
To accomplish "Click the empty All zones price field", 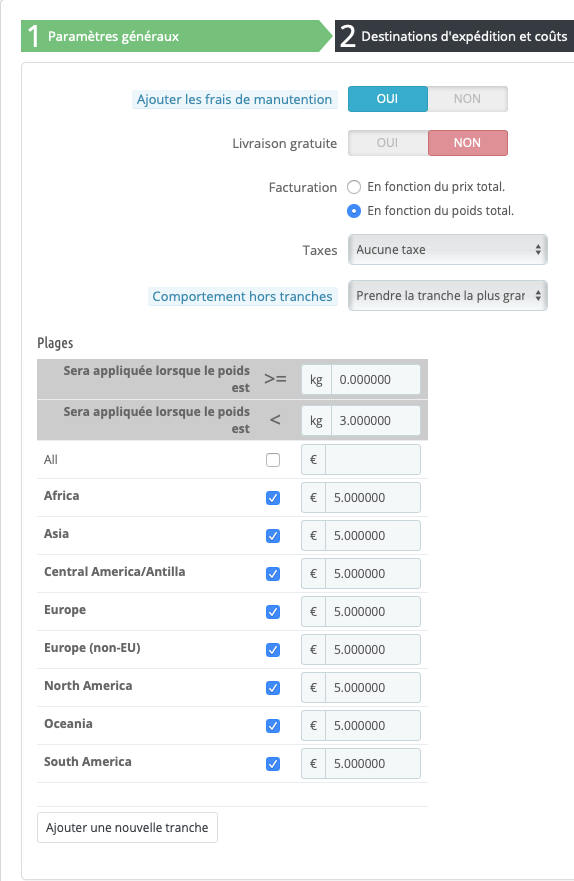I will (x=373, y=460).
